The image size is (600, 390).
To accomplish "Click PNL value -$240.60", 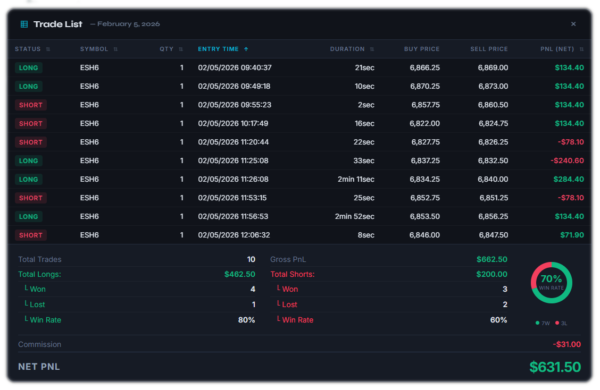I will 567,161.
